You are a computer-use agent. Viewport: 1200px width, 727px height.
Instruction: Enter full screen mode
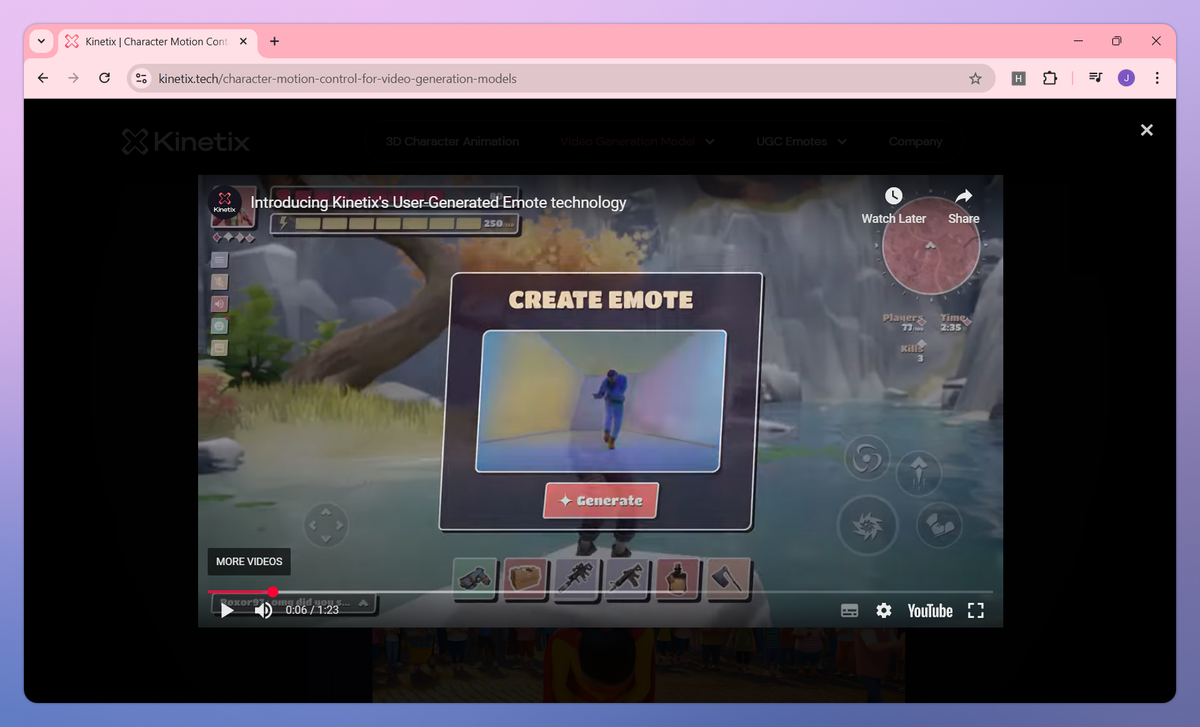pyautogui.click(x=976, y=610)
